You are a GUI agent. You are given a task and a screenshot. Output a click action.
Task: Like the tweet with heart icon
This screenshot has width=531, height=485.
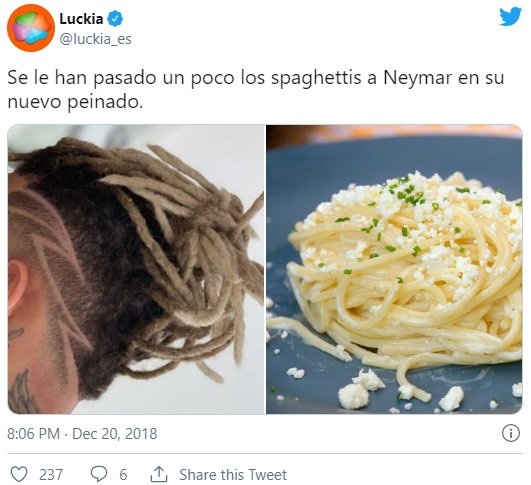pos(19,474)
